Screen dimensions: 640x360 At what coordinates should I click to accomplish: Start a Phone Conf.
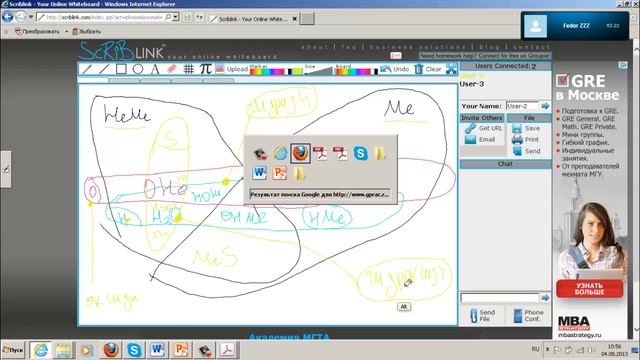[529, 315]
